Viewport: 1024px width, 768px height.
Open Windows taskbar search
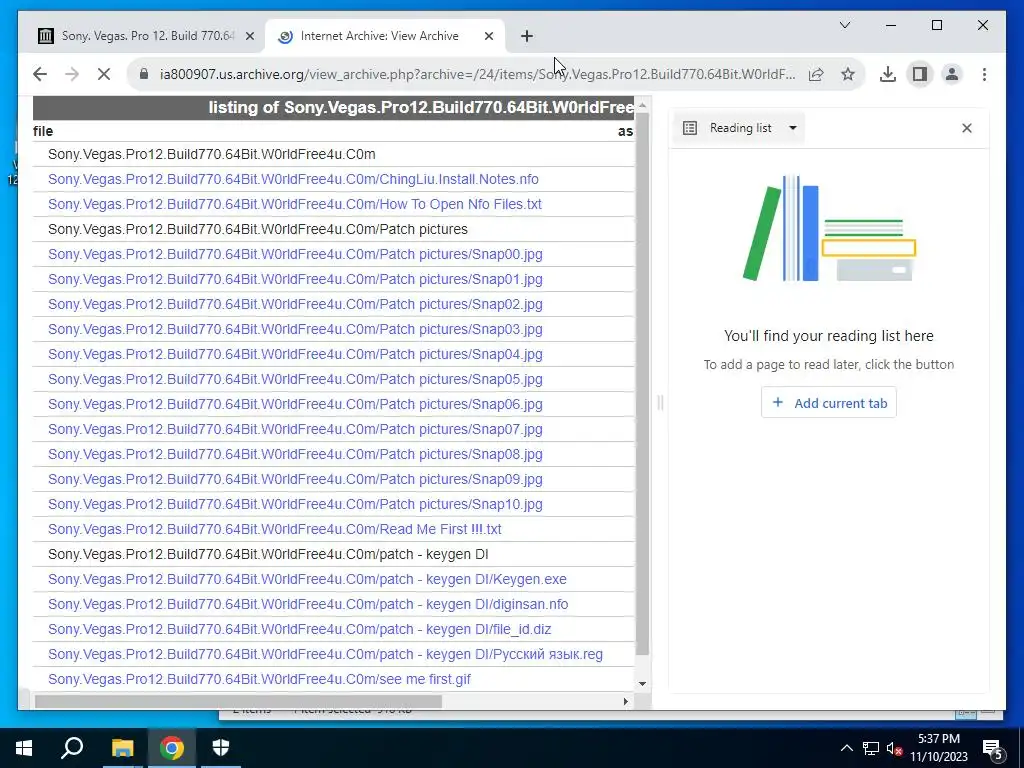(72, 748)
